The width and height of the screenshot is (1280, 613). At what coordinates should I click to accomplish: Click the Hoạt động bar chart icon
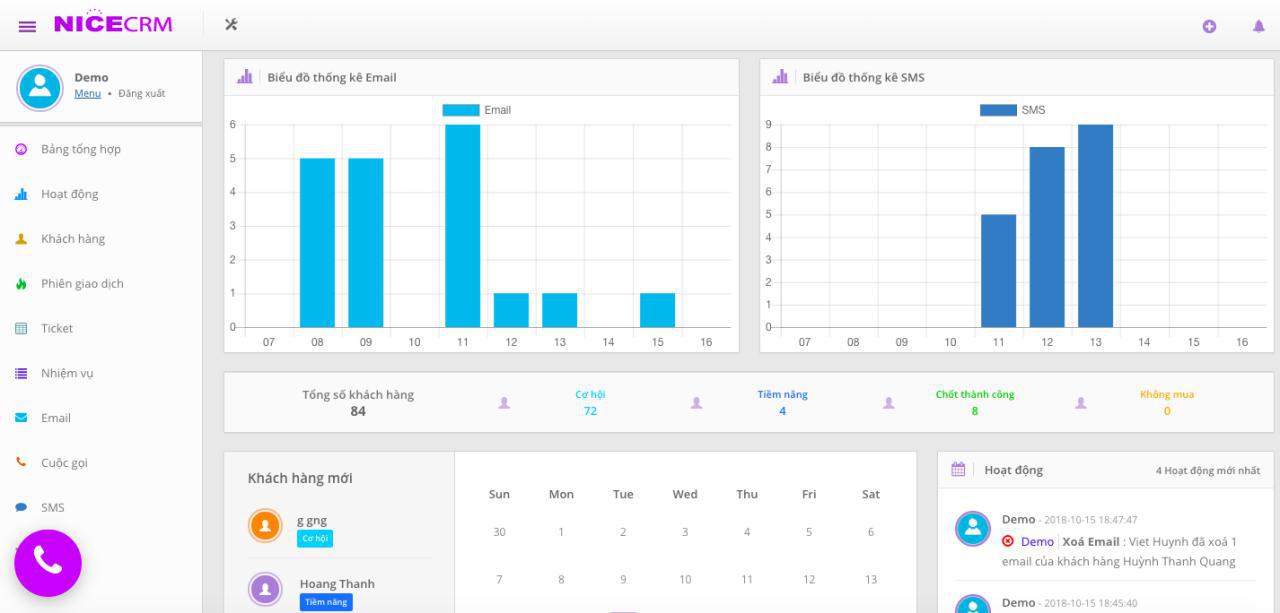(x=20, y=194)
